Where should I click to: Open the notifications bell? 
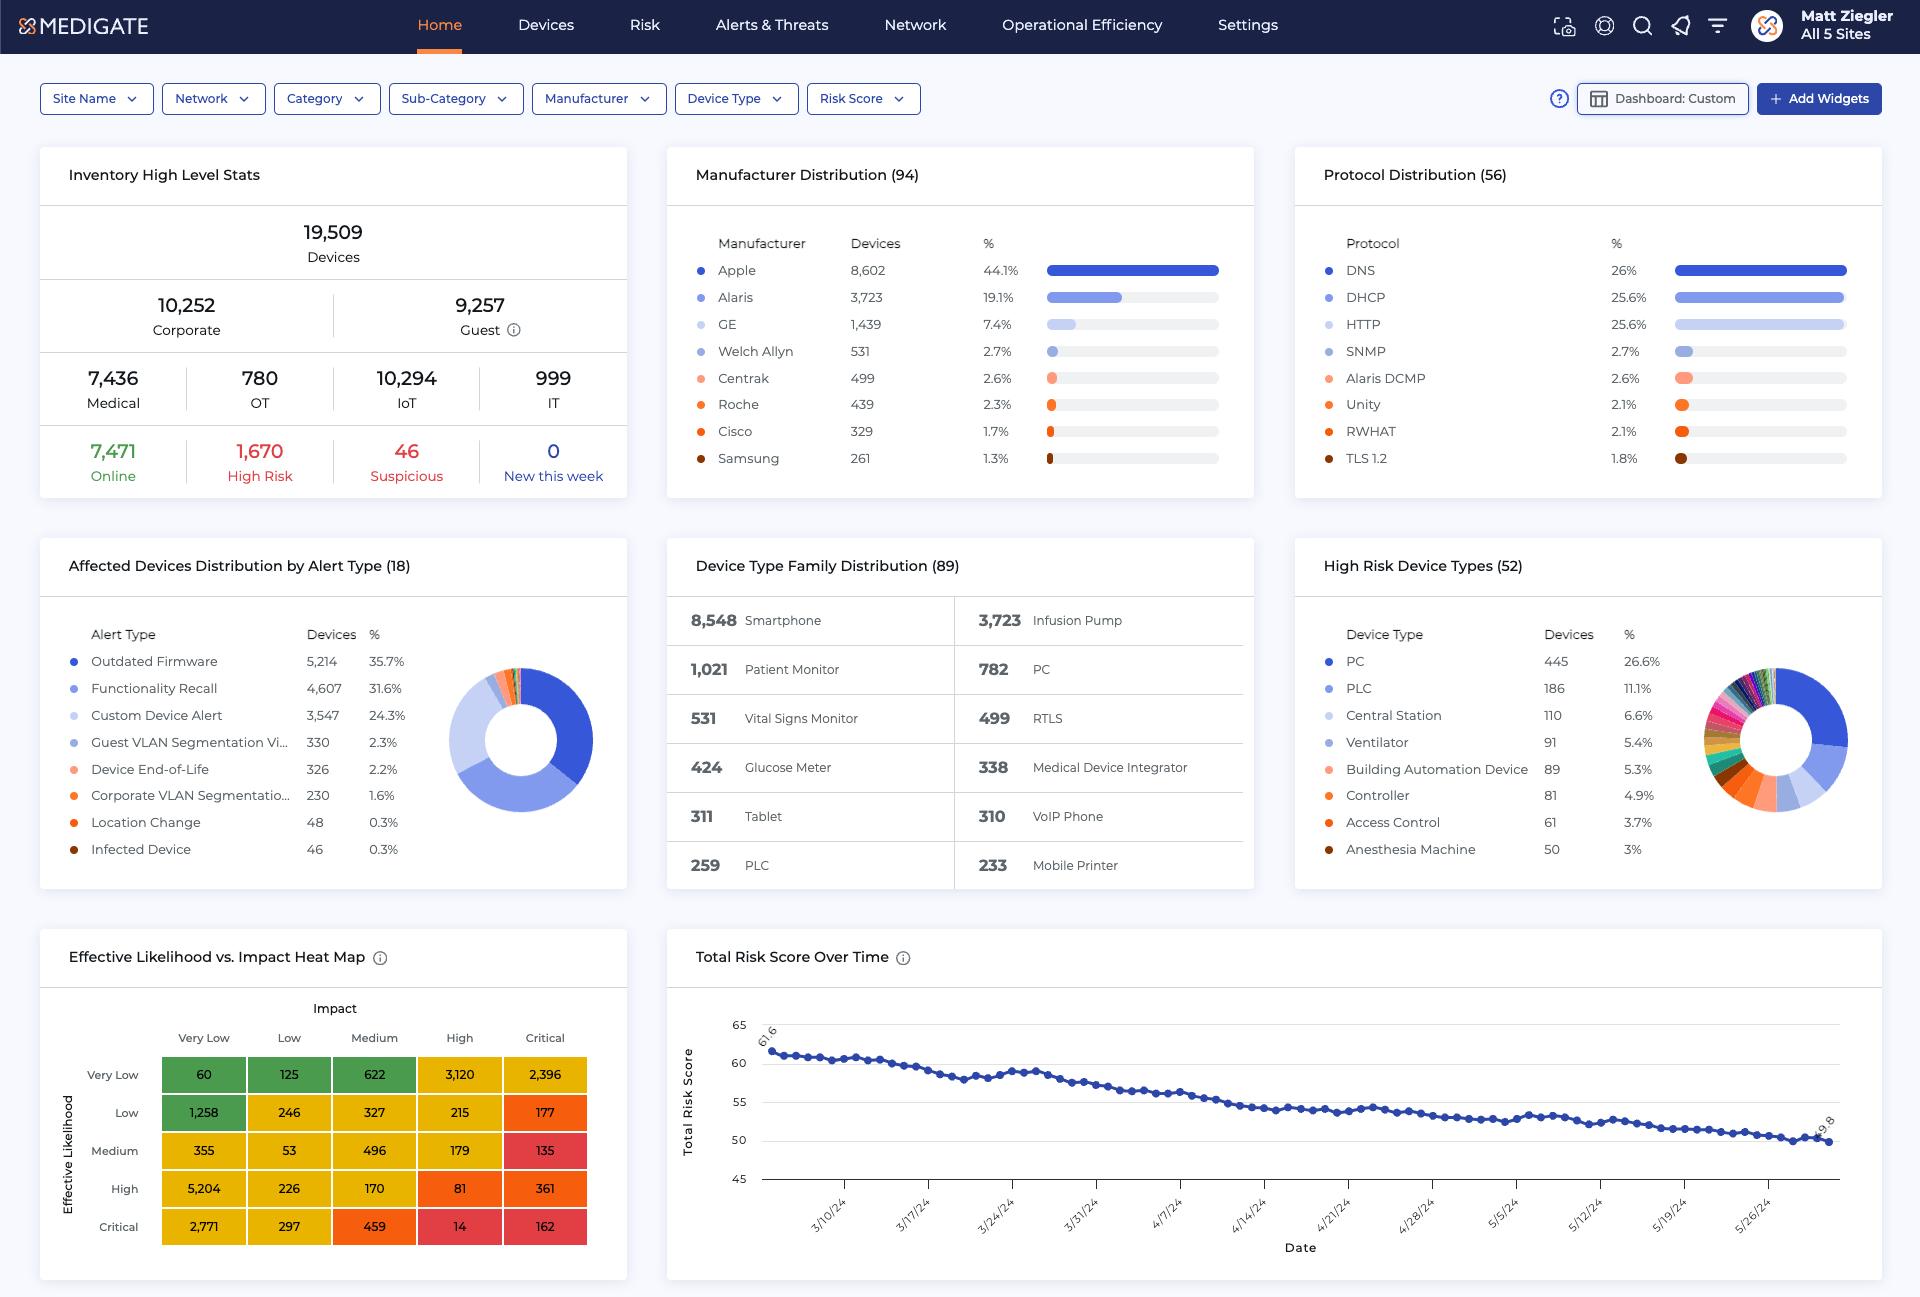coord(1680,26)
